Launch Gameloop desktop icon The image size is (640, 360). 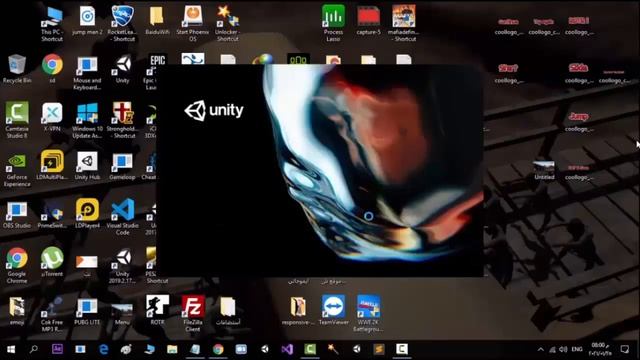click(122, 166)
